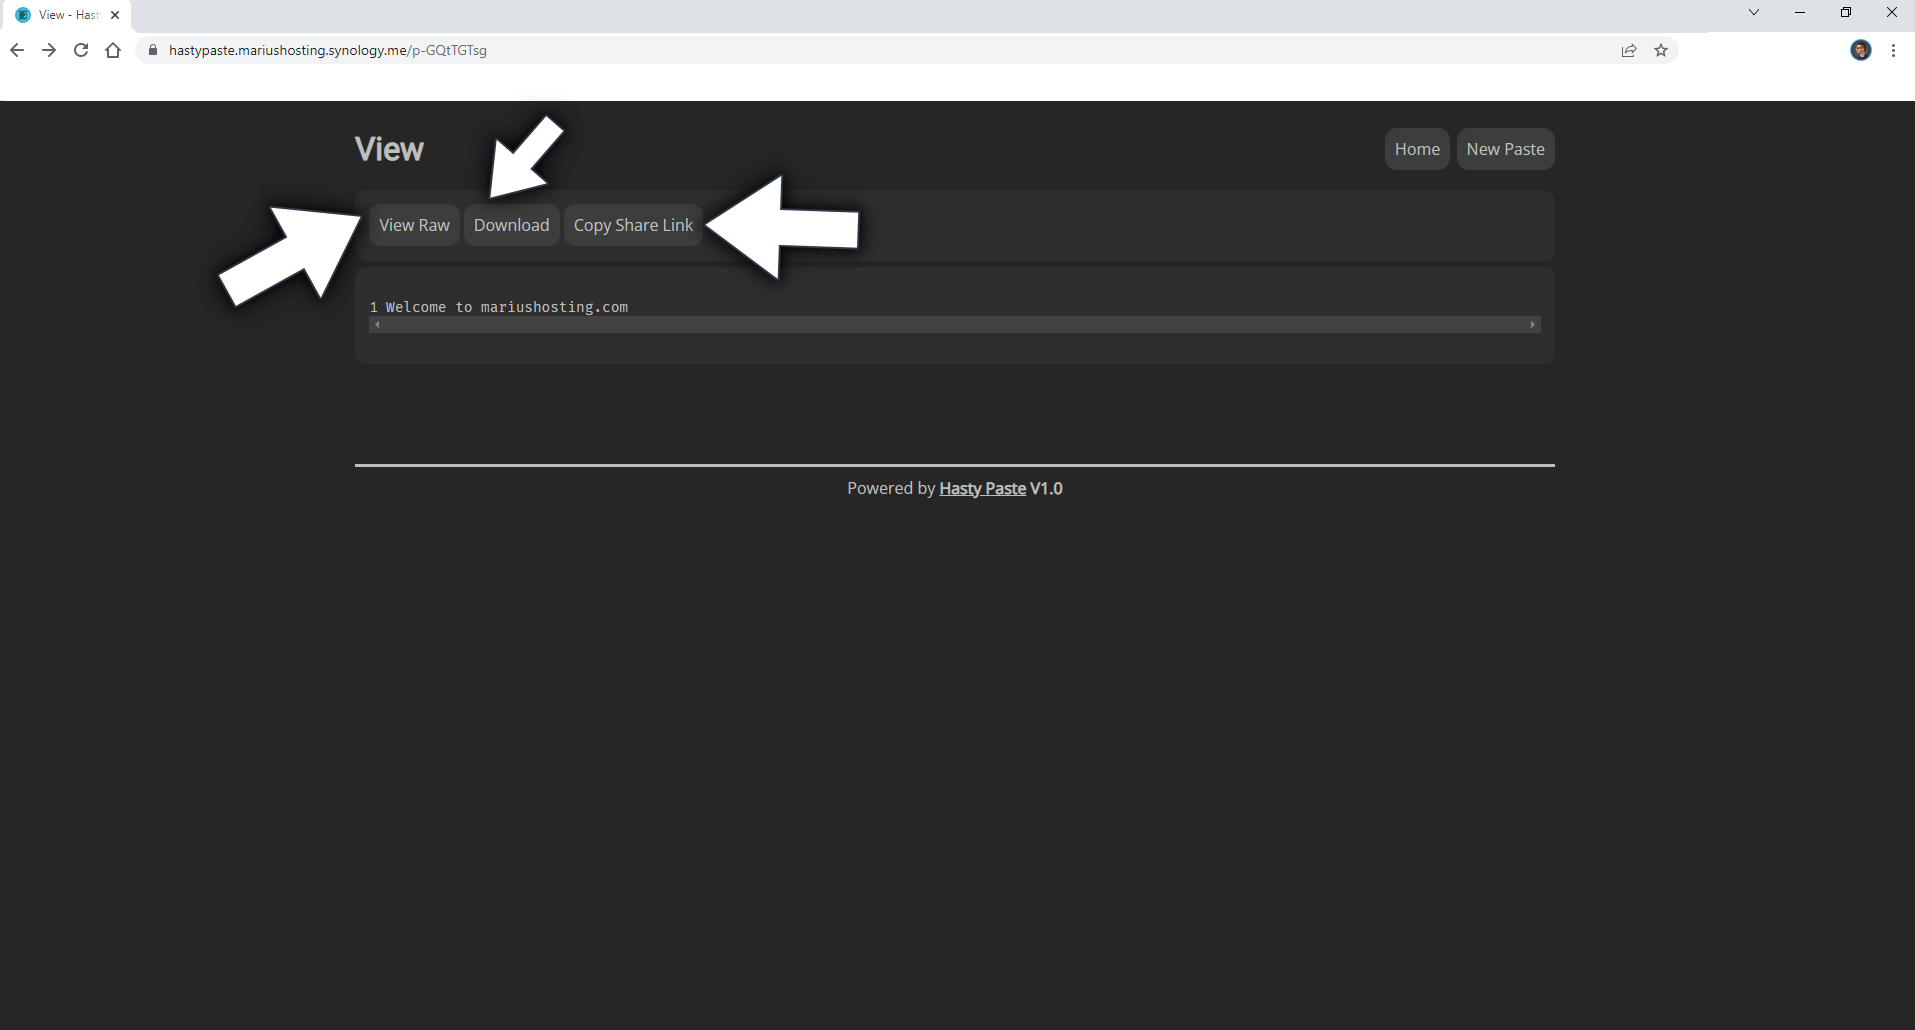
Task: Open the Hasty Paste link in the footer
Action: pos(982,488)
